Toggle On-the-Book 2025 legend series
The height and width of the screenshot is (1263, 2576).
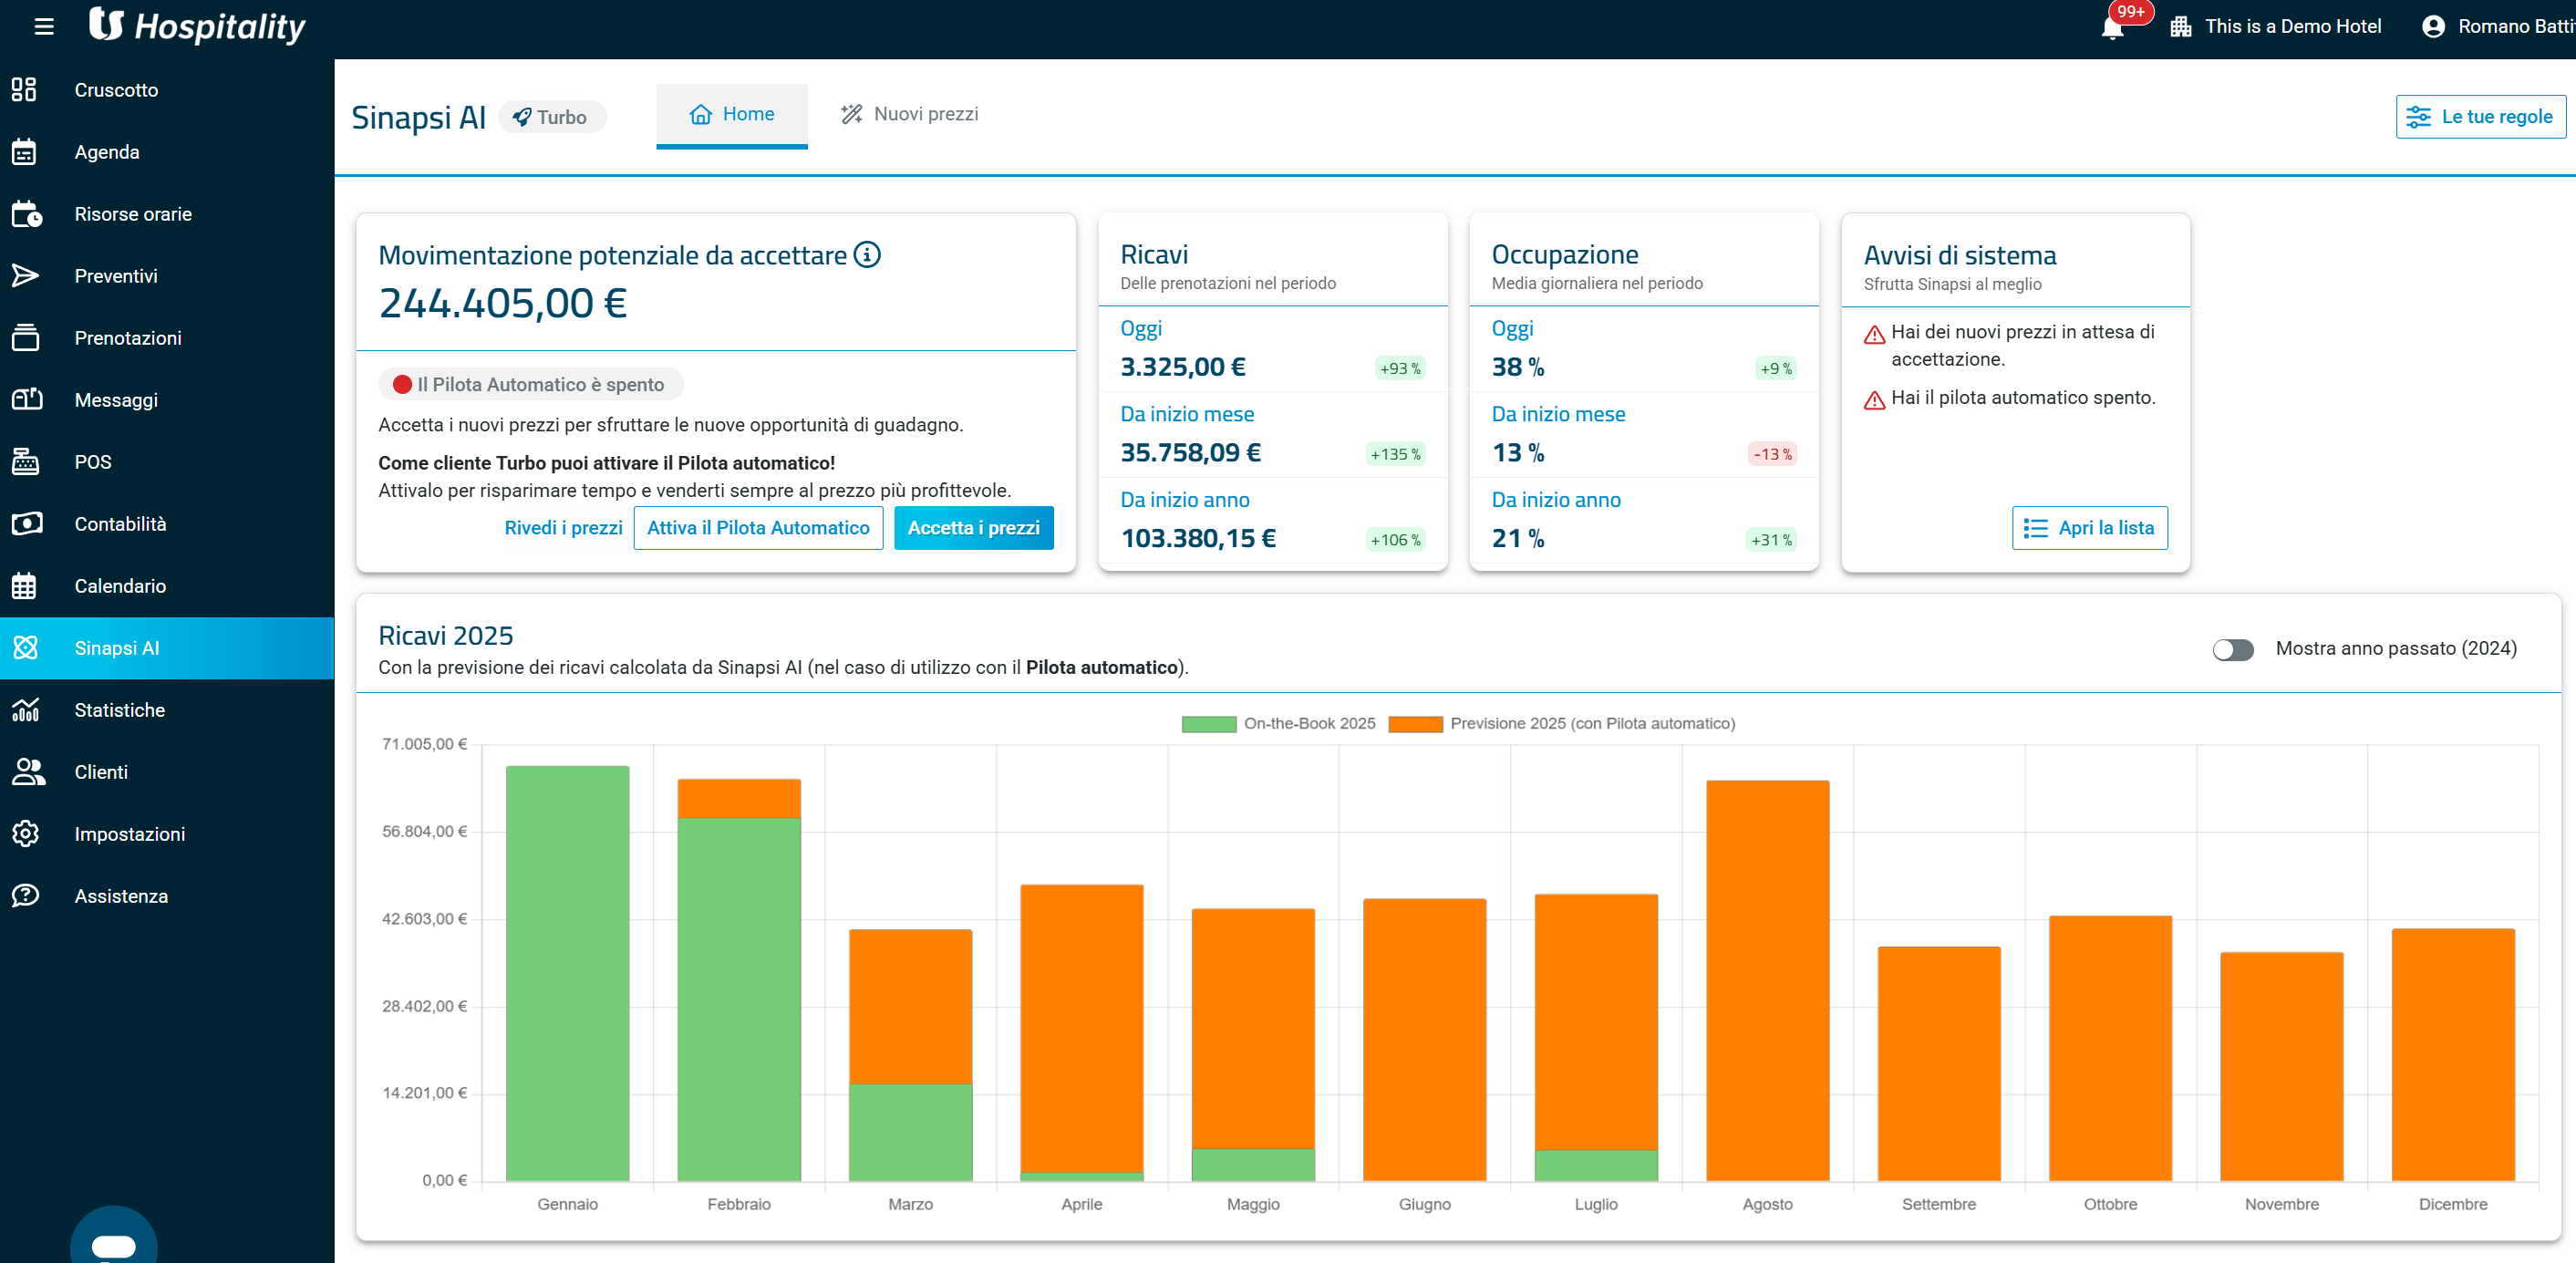(1278, 724)
